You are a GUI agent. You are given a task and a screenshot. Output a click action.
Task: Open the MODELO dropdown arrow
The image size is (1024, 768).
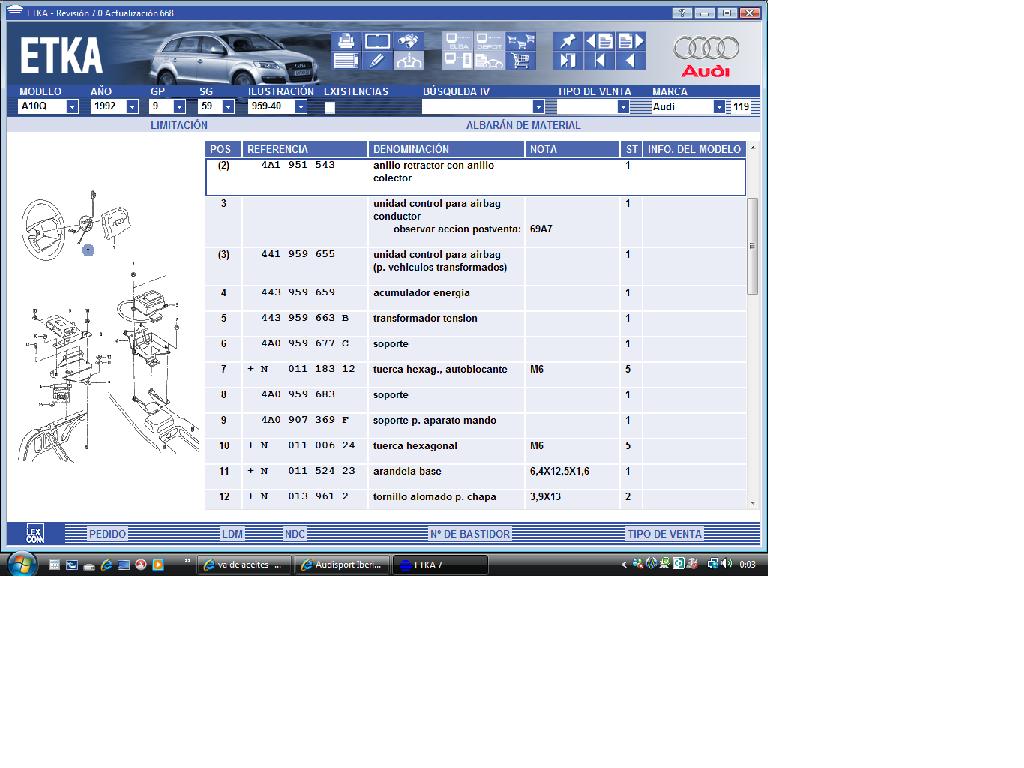(72, 106)
